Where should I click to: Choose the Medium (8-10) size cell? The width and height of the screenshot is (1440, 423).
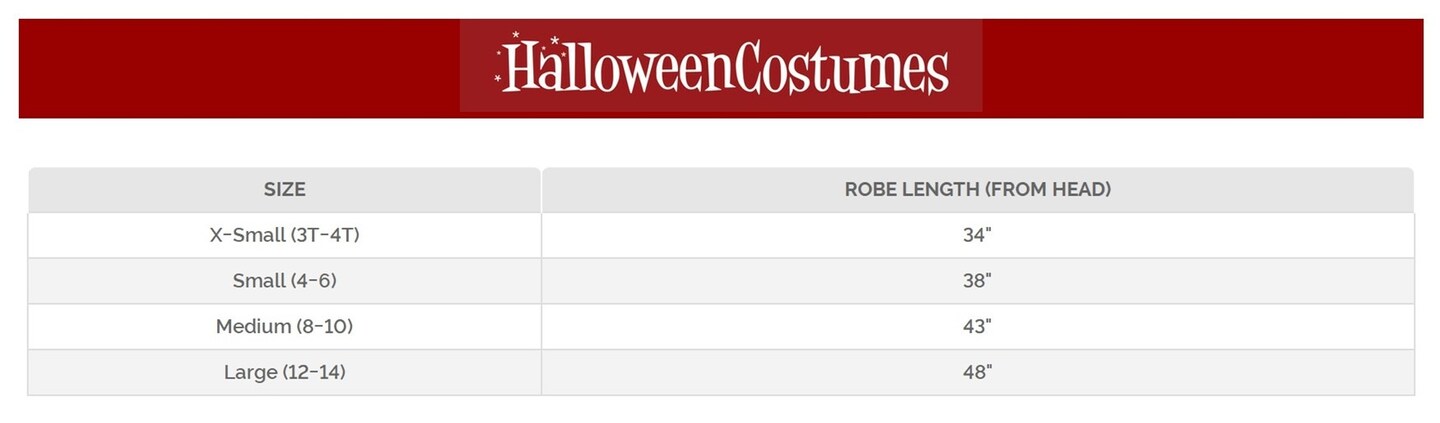coord(285,327)
